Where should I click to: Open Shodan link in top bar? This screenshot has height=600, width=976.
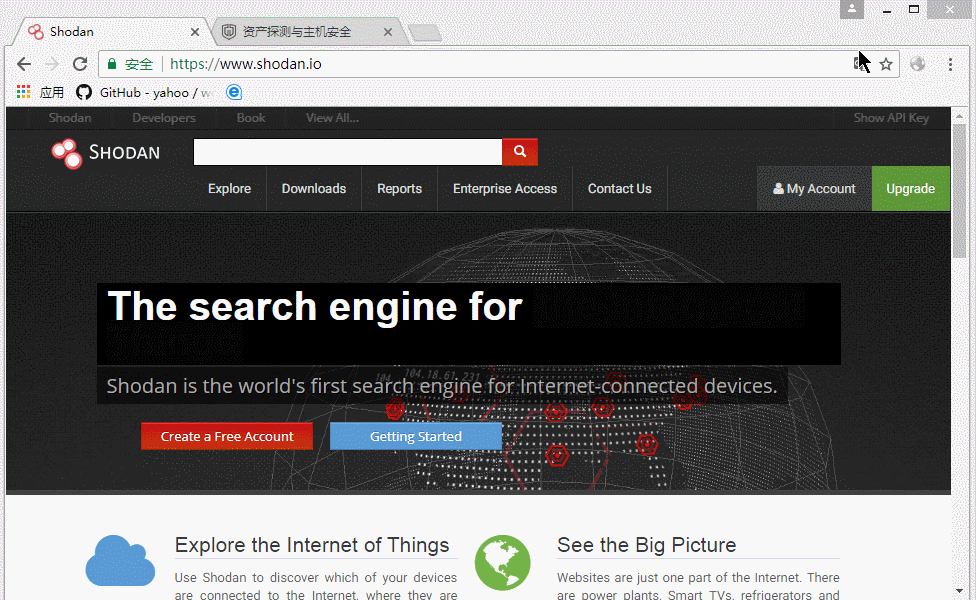pos(70,118)
